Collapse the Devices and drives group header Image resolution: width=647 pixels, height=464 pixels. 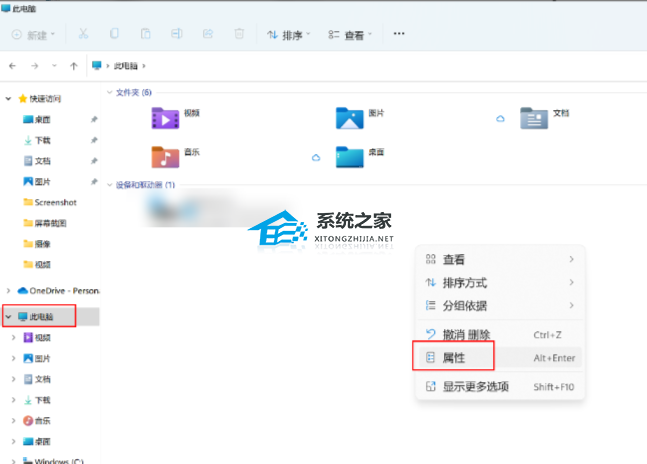point(110,185)
